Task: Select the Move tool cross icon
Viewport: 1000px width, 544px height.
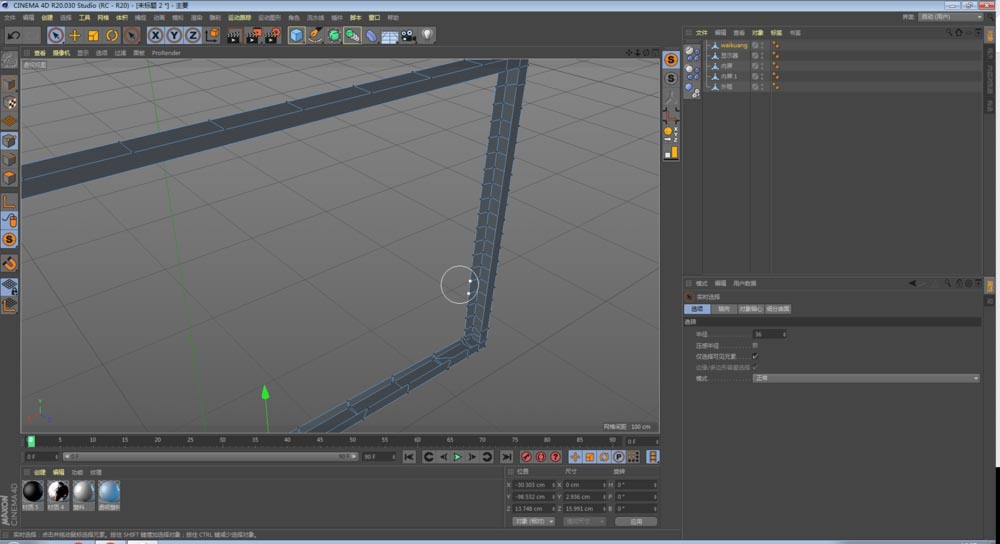Action: tap(75, 35)
